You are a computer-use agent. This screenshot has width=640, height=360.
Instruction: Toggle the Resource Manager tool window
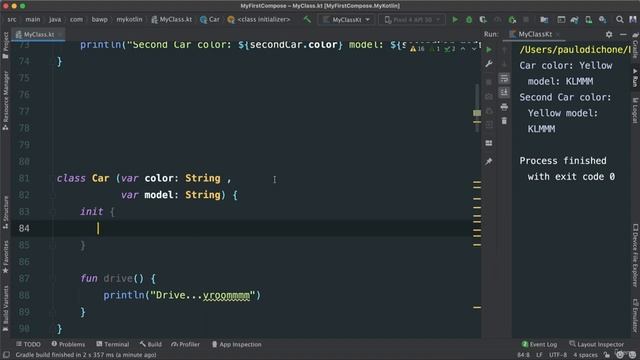pos(5,100)
